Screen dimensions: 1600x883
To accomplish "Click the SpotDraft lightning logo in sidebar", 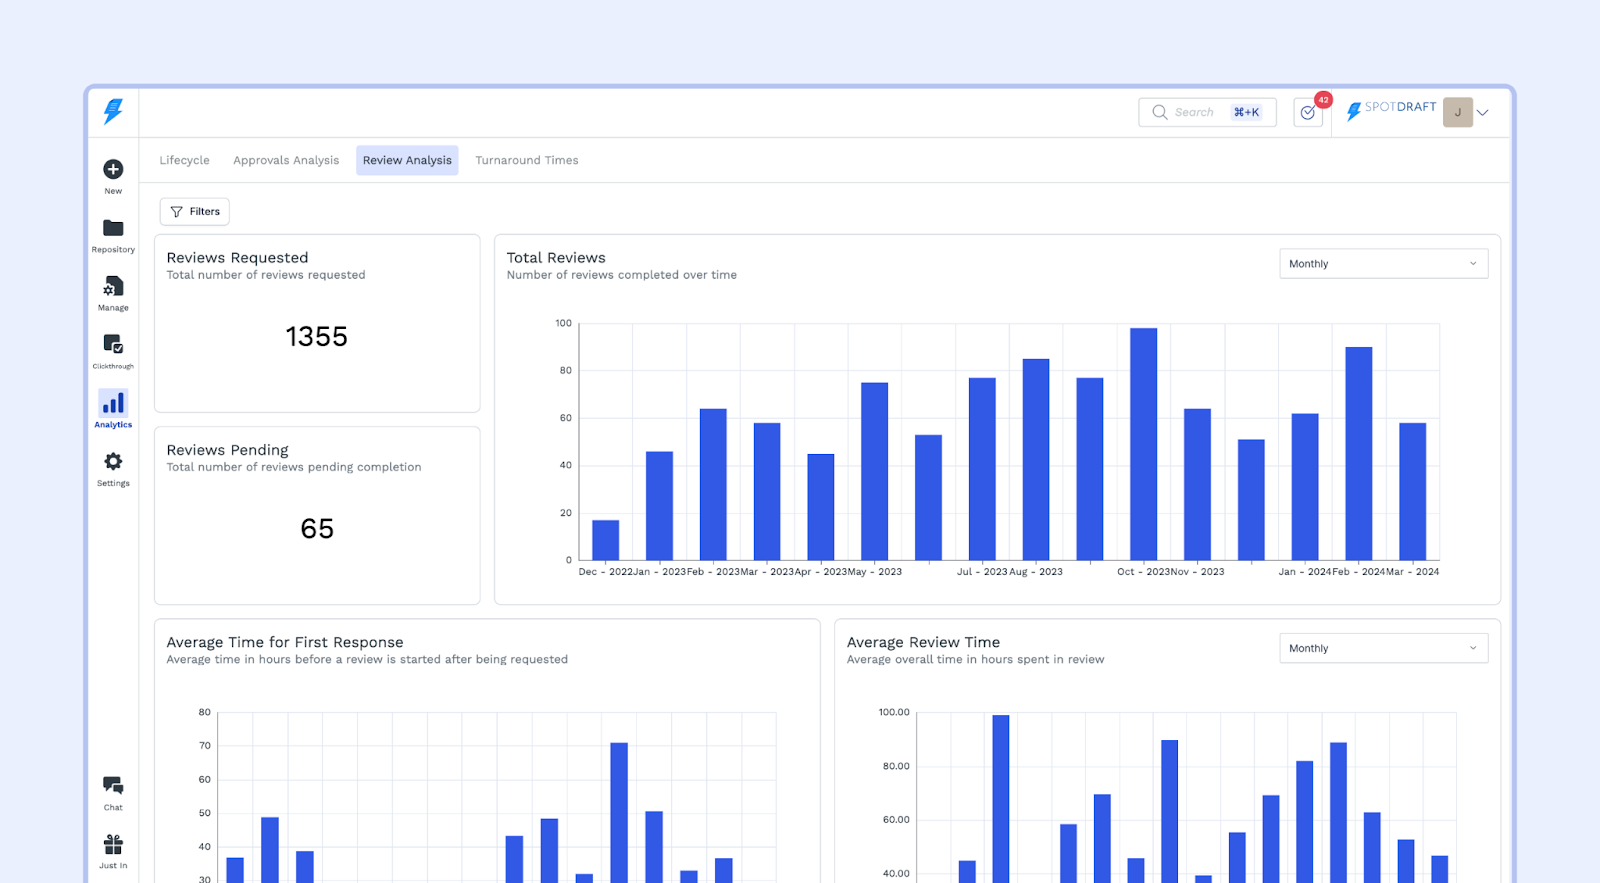I will point(113,111).
